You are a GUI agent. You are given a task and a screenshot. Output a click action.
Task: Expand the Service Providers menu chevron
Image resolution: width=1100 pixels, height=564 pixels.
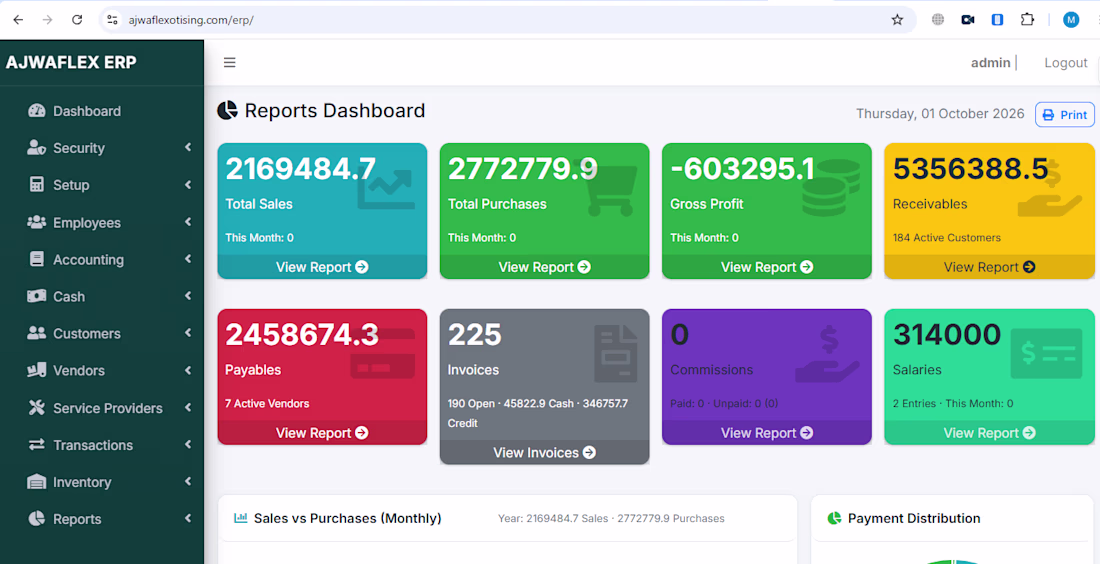point(188,407)
